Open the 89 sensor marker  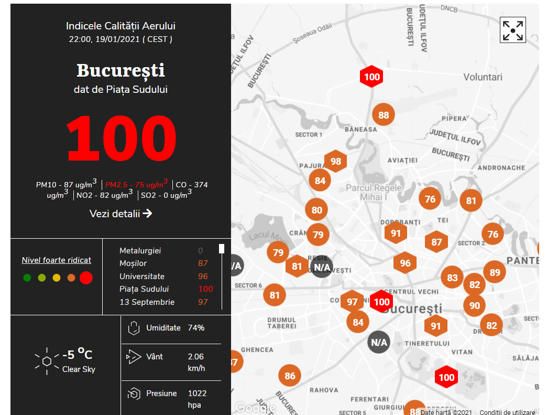495,272
